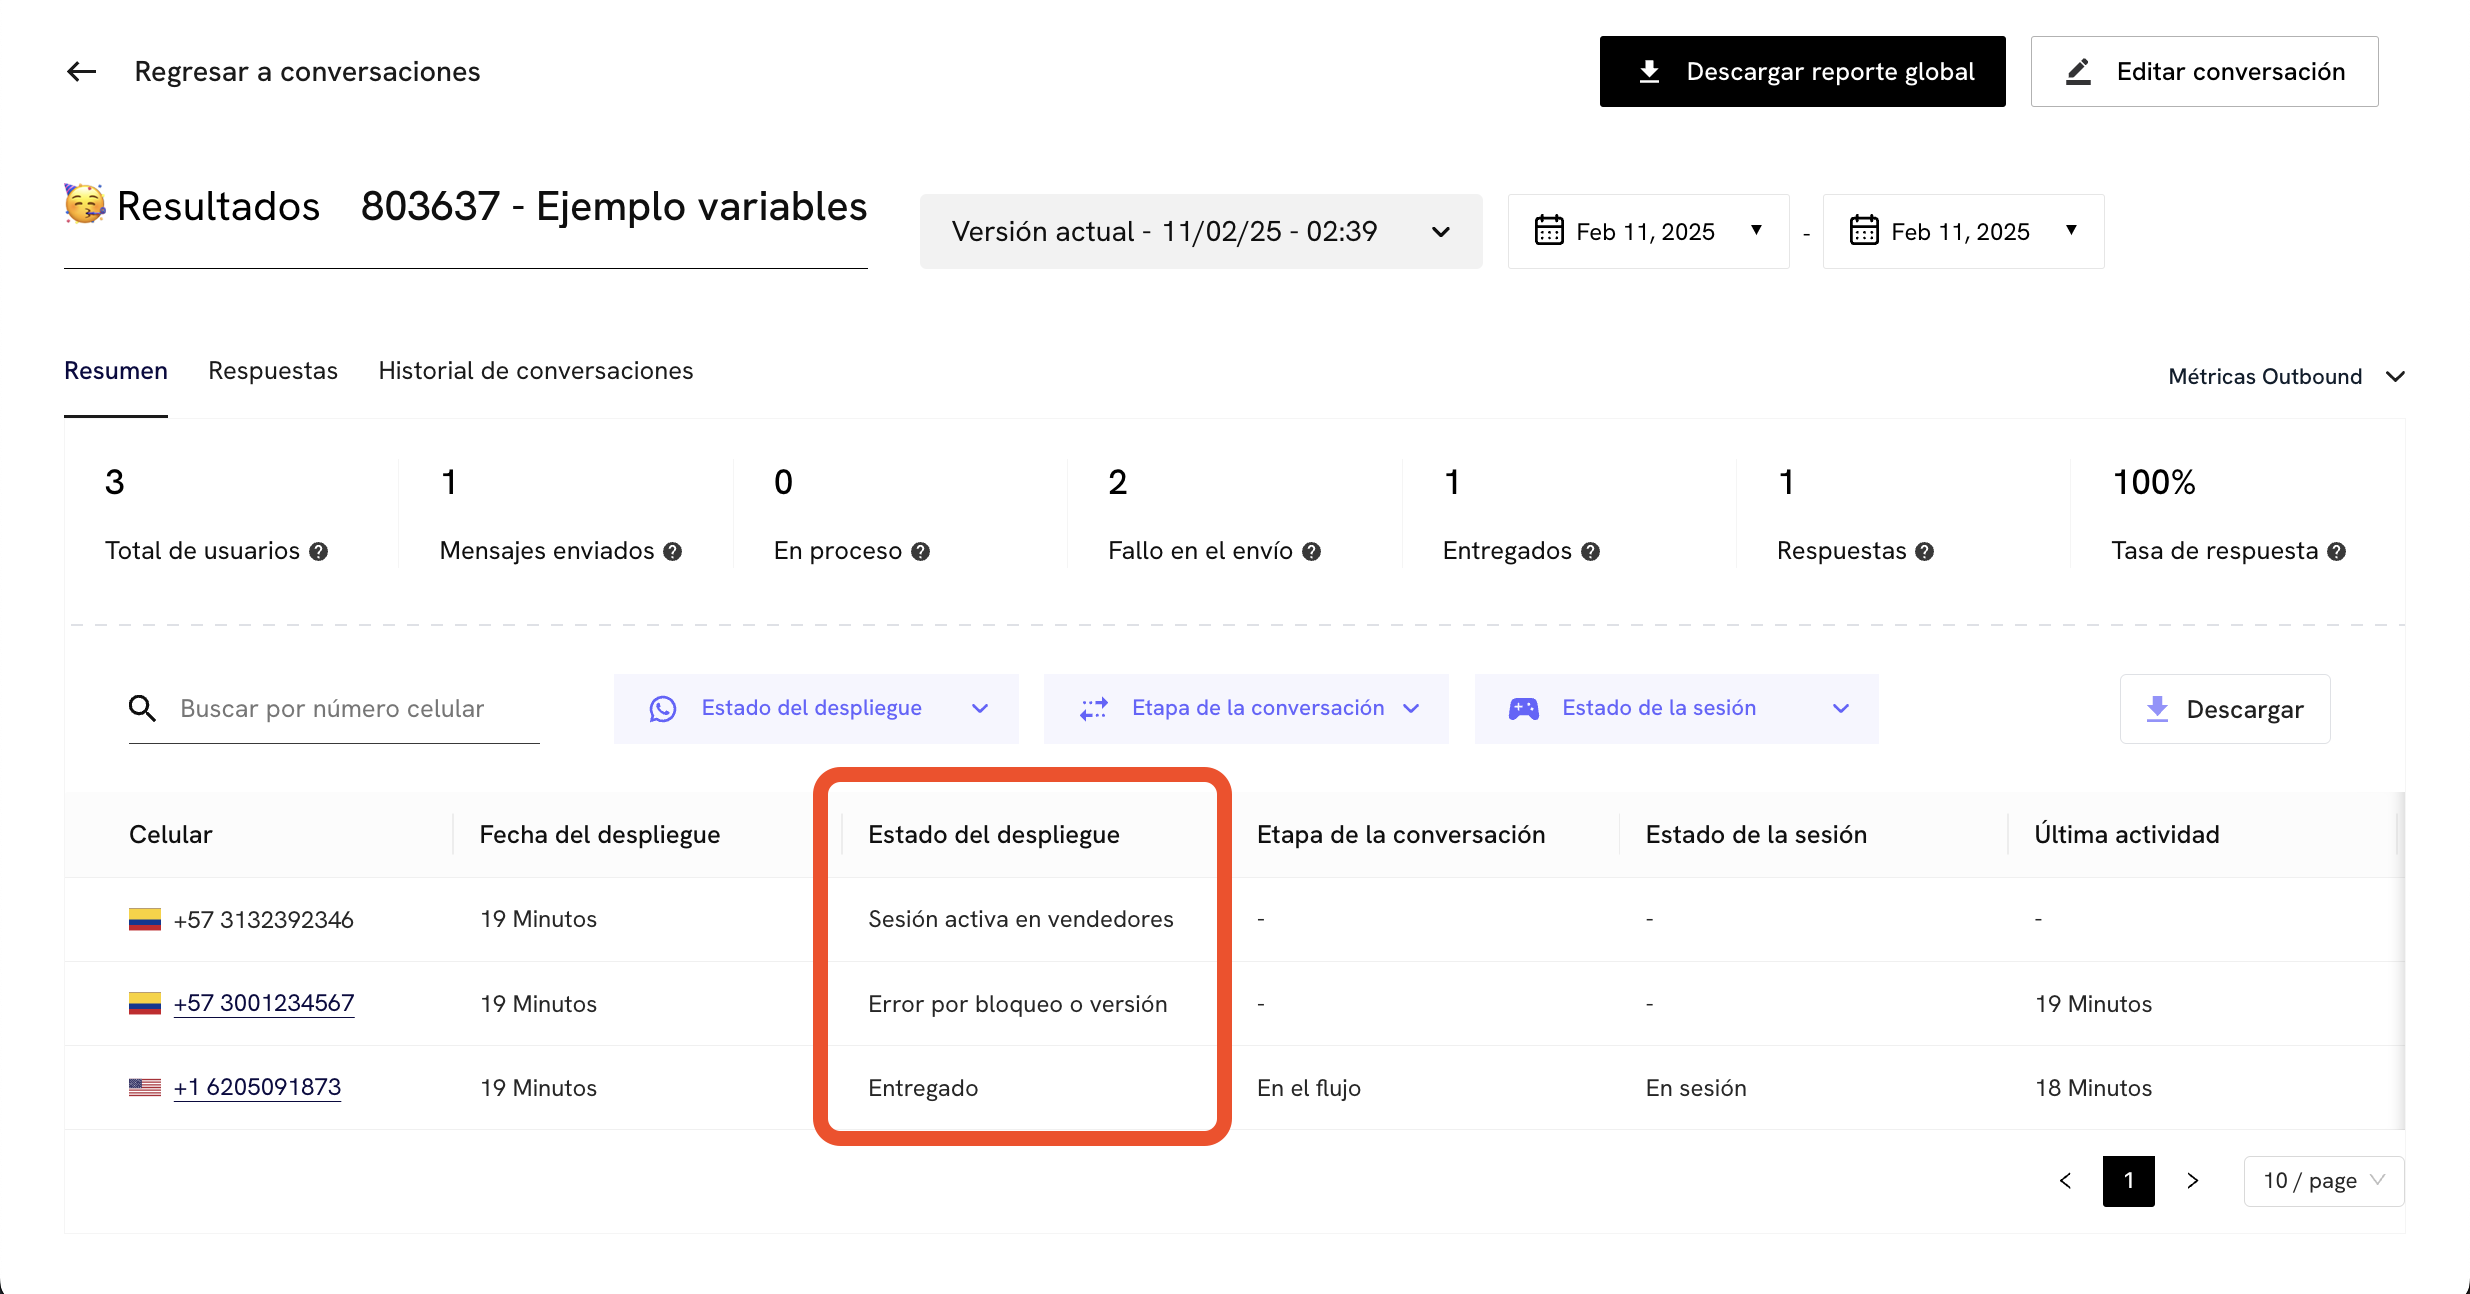Click Editar conversación button
Viewport: 2470px width, 1294px height.
(x=2204, y=71)
